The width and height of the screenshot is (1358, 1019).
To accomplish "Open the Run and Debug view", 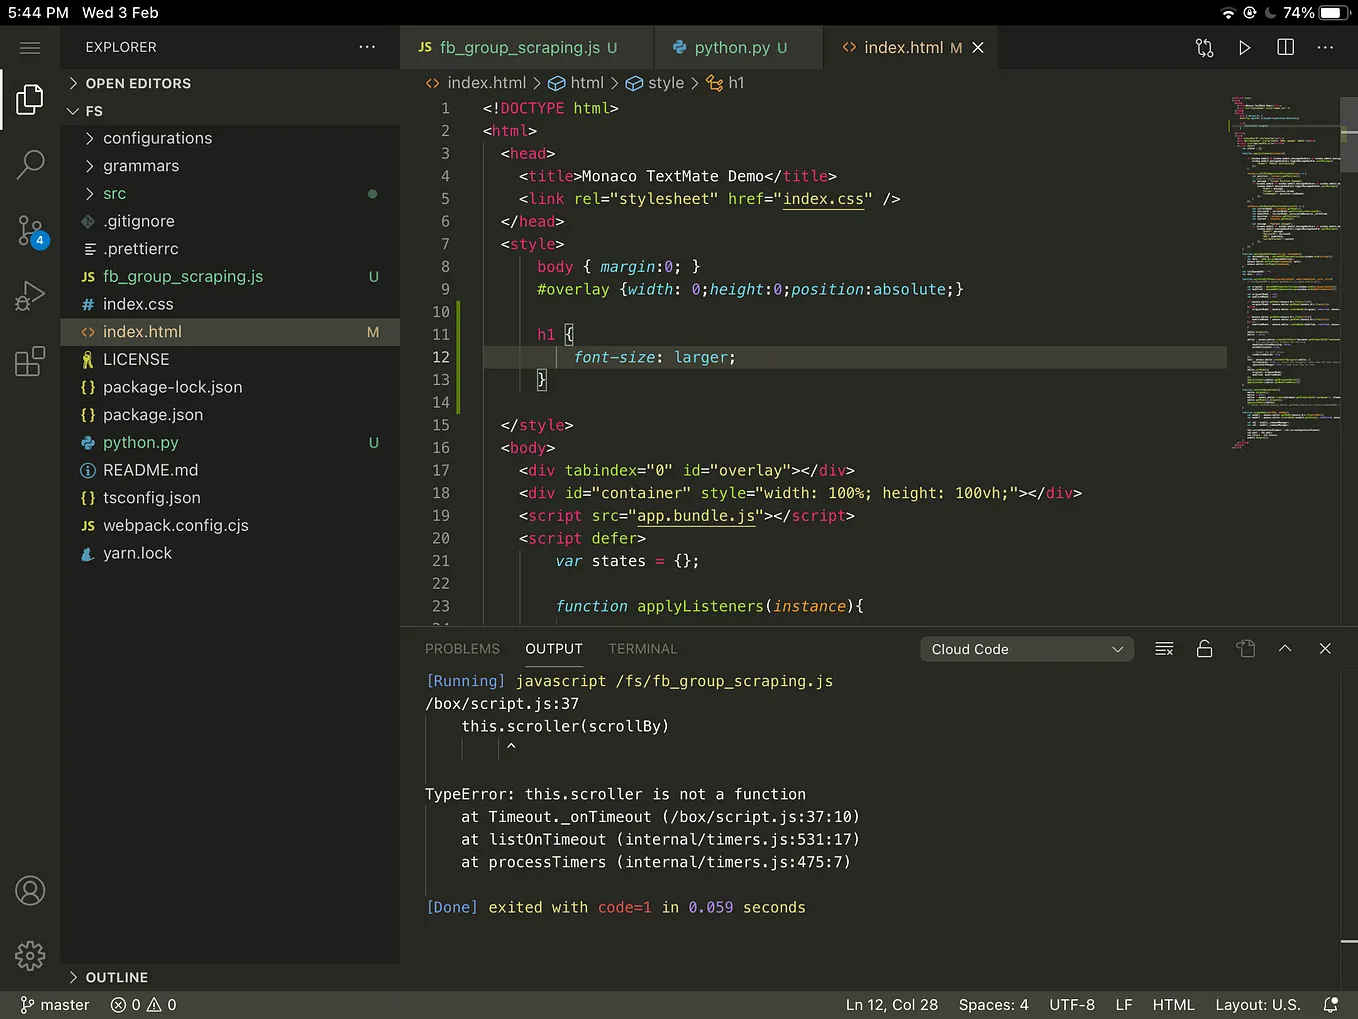I will [30, 296].
